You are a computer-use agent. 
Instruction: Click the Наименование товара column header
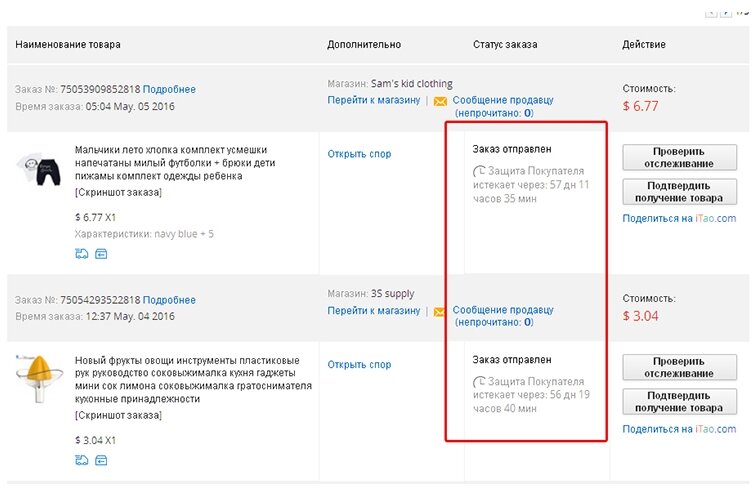click(x=68, y=45)
